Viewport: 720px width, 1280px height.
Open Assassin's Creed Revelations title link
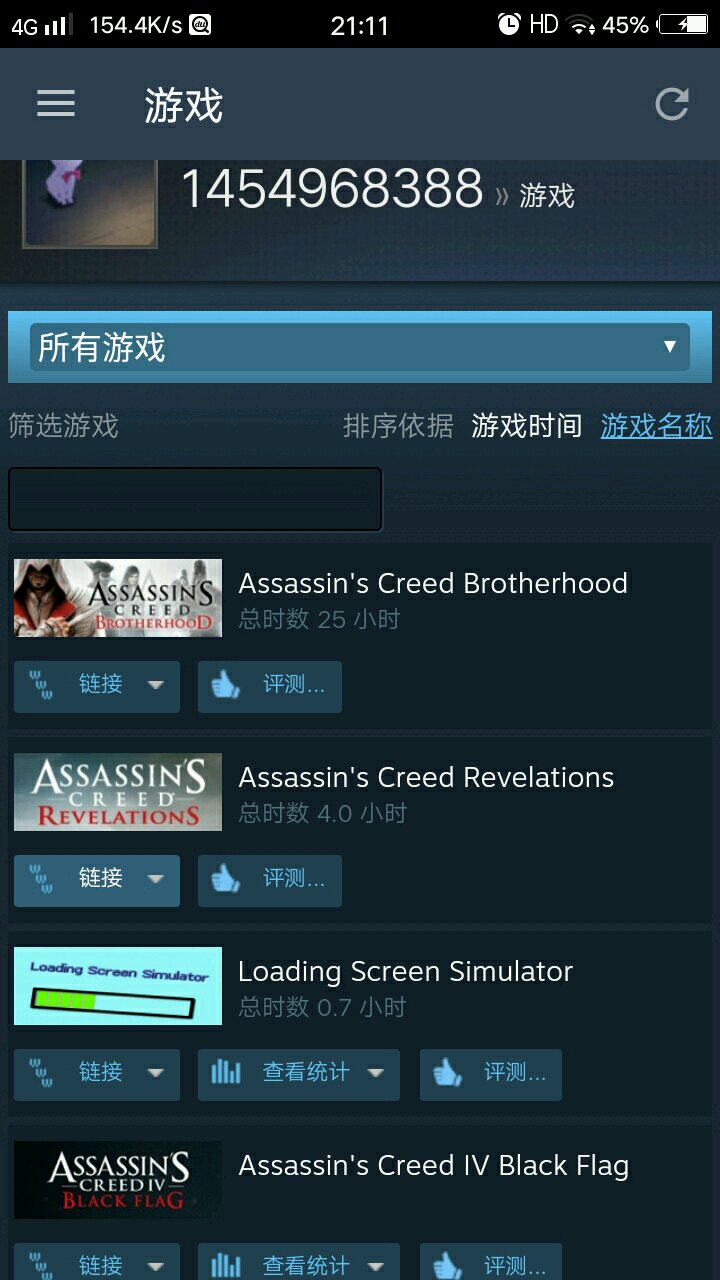point(427,777)
